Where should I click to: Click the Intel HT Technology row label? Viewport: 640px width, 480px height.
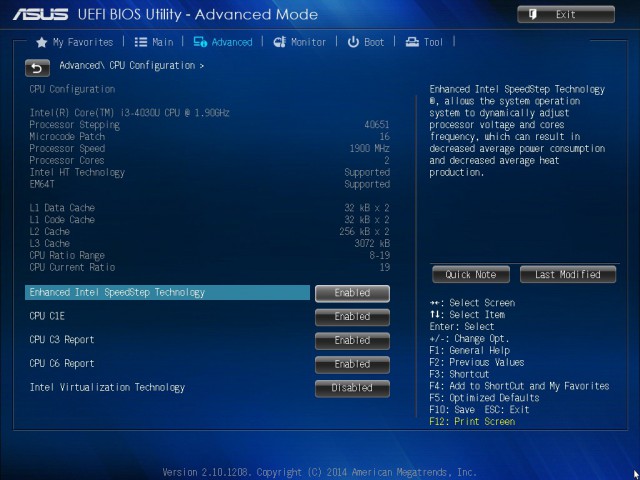(77, 173)
